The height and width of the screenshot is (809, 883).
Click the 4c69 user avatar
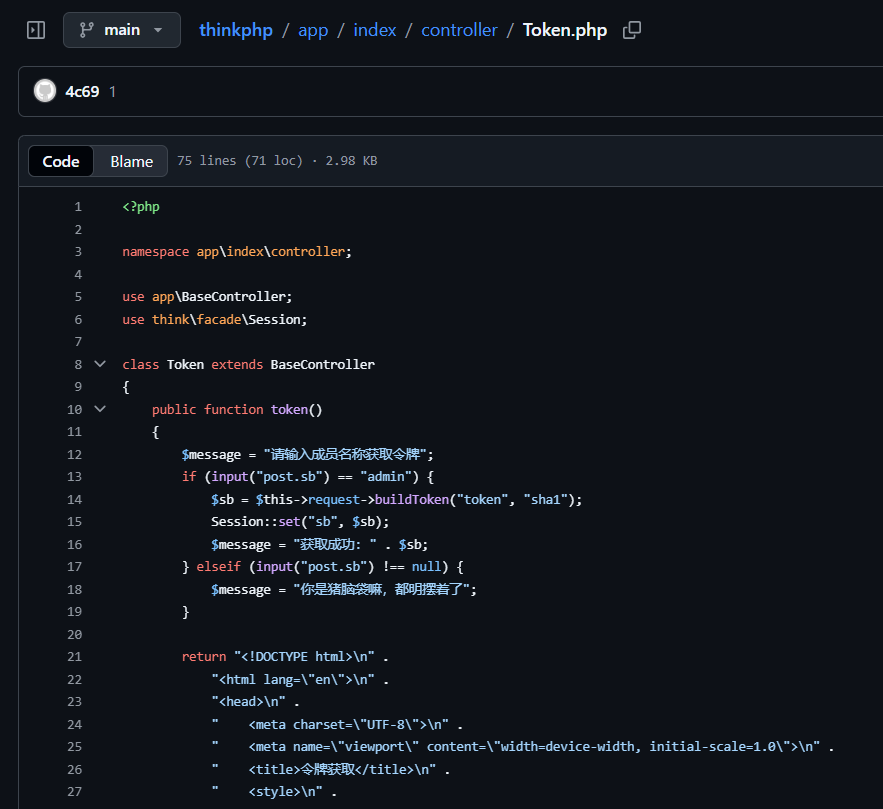(x=45, y=91)
